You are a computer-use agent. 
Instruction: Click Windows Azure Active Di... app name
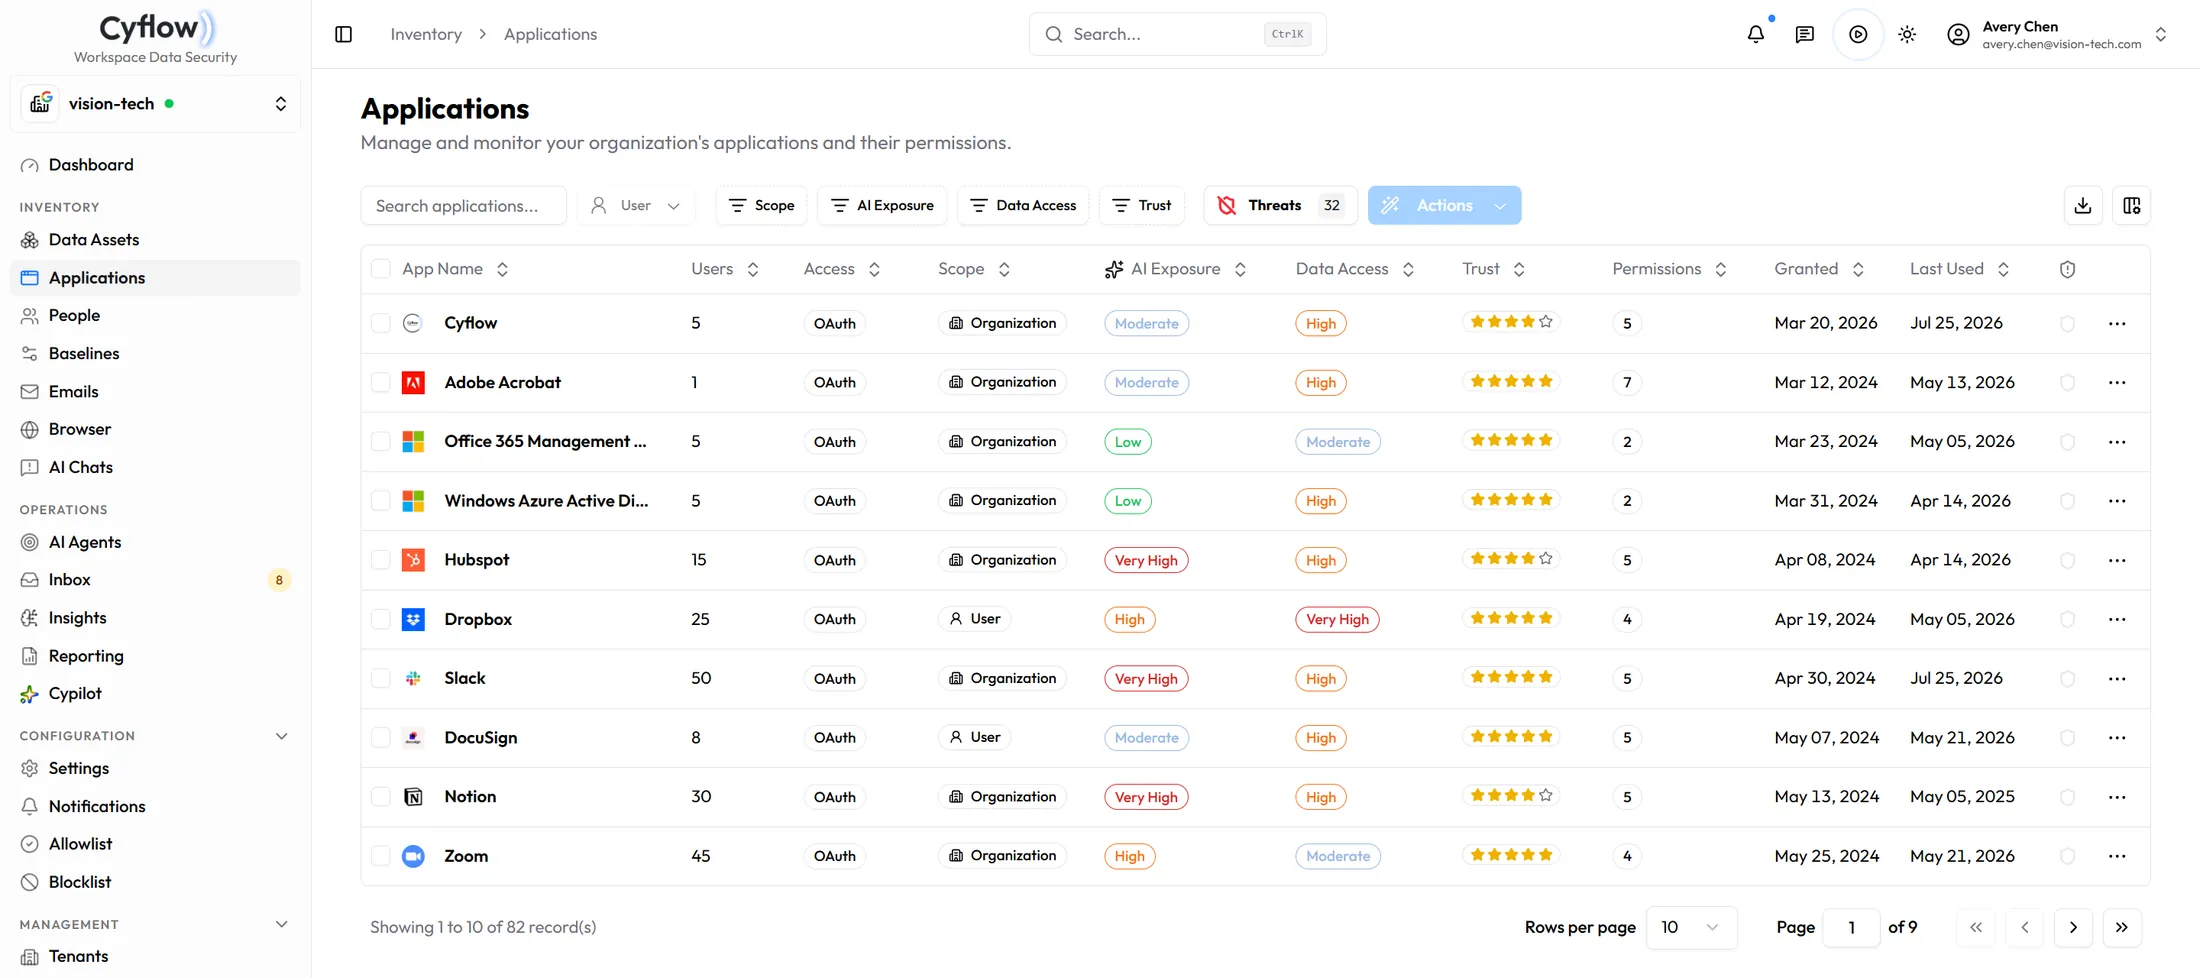[546, 500]
